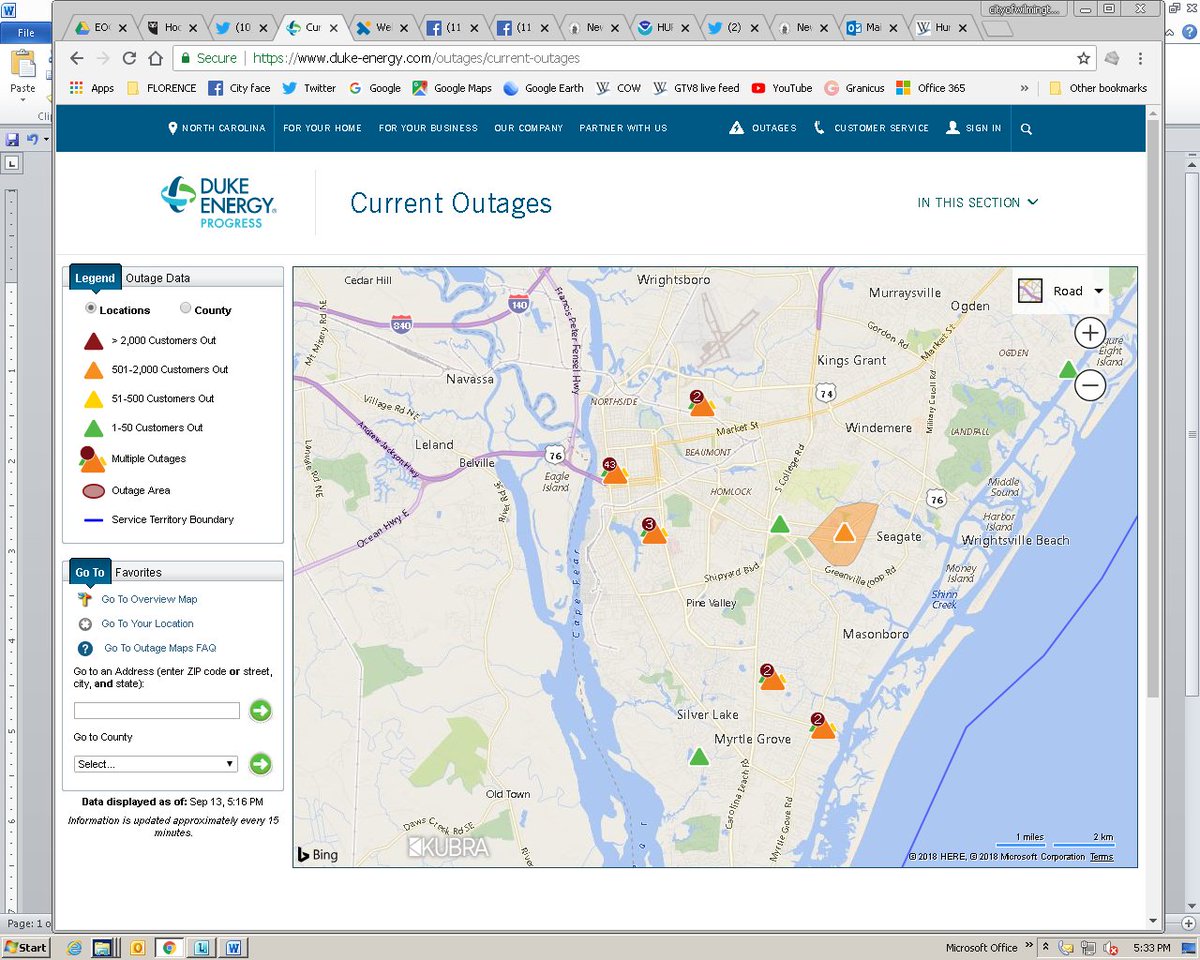Select the Legend tab
This screenshot has width=1200, height=960.
[x=95, y=278]
